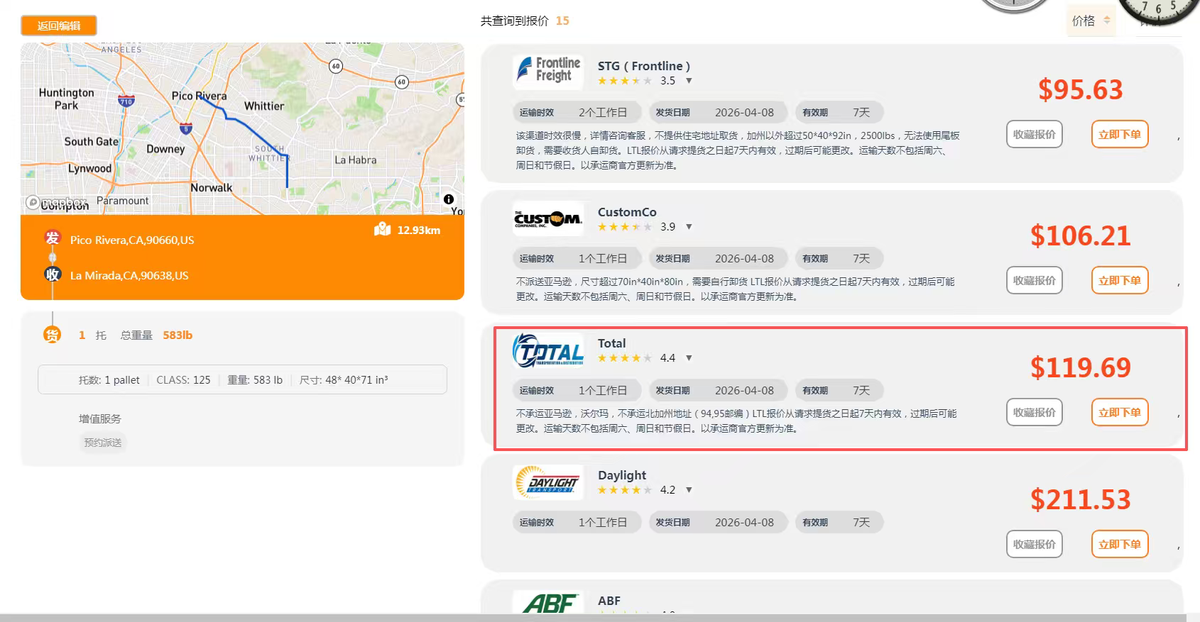Image resolution: width=1200 pixels, height=622 pixels.
Task: Click the 增值服务 label
Action: (x=100, y=419)
